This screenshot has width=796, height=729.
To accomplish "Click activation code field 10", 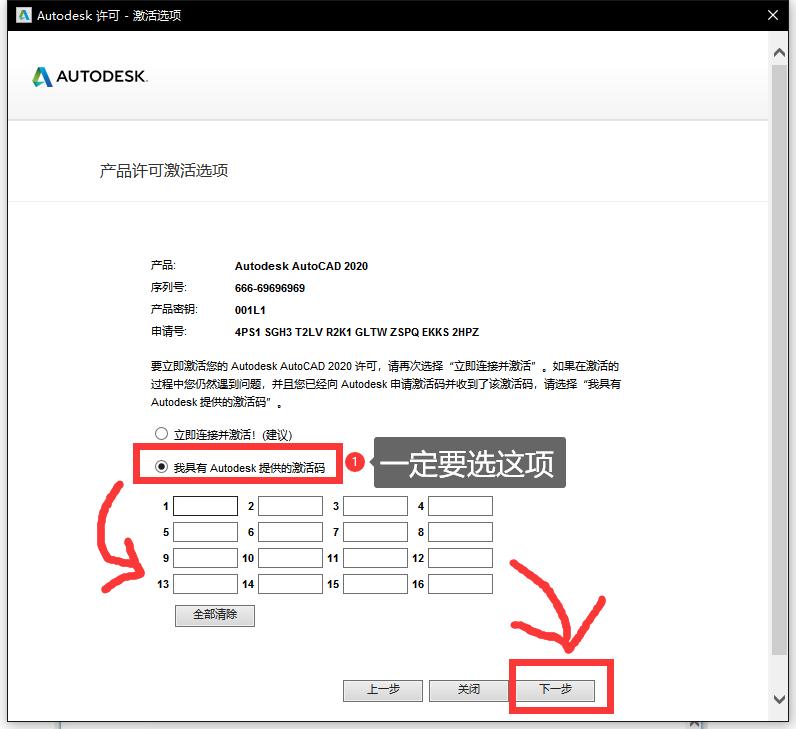I will [x=290, y=558].
